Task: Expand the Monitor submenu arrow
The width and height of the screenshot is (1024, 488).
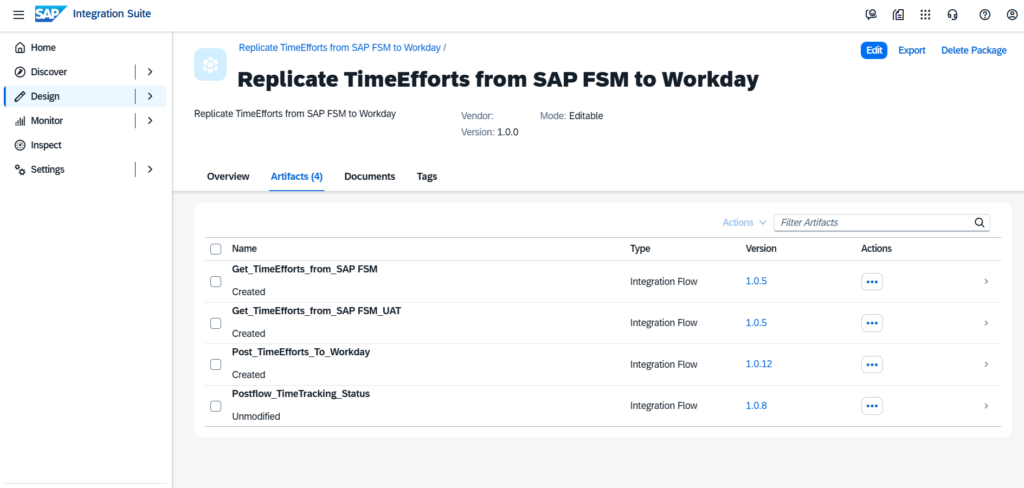Action: (150, 120)
